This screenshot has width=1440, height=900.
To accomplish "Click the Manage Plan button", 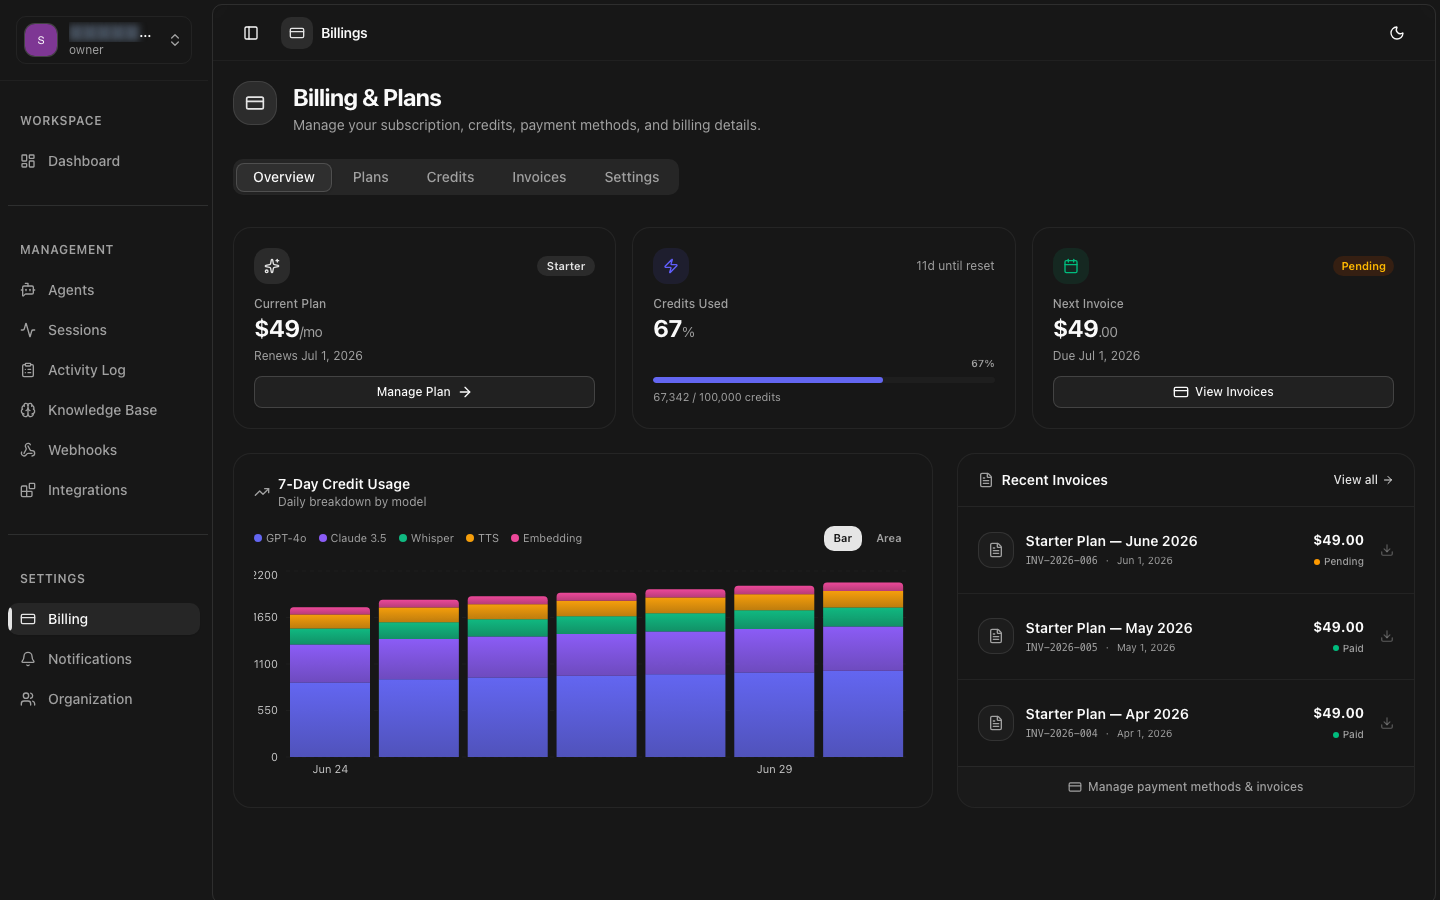I will [x=424, y=392].
